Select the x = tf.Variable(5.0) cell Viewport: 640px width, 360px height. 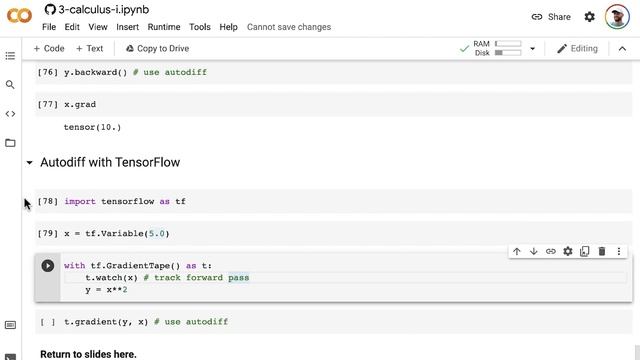click(333, 233)
